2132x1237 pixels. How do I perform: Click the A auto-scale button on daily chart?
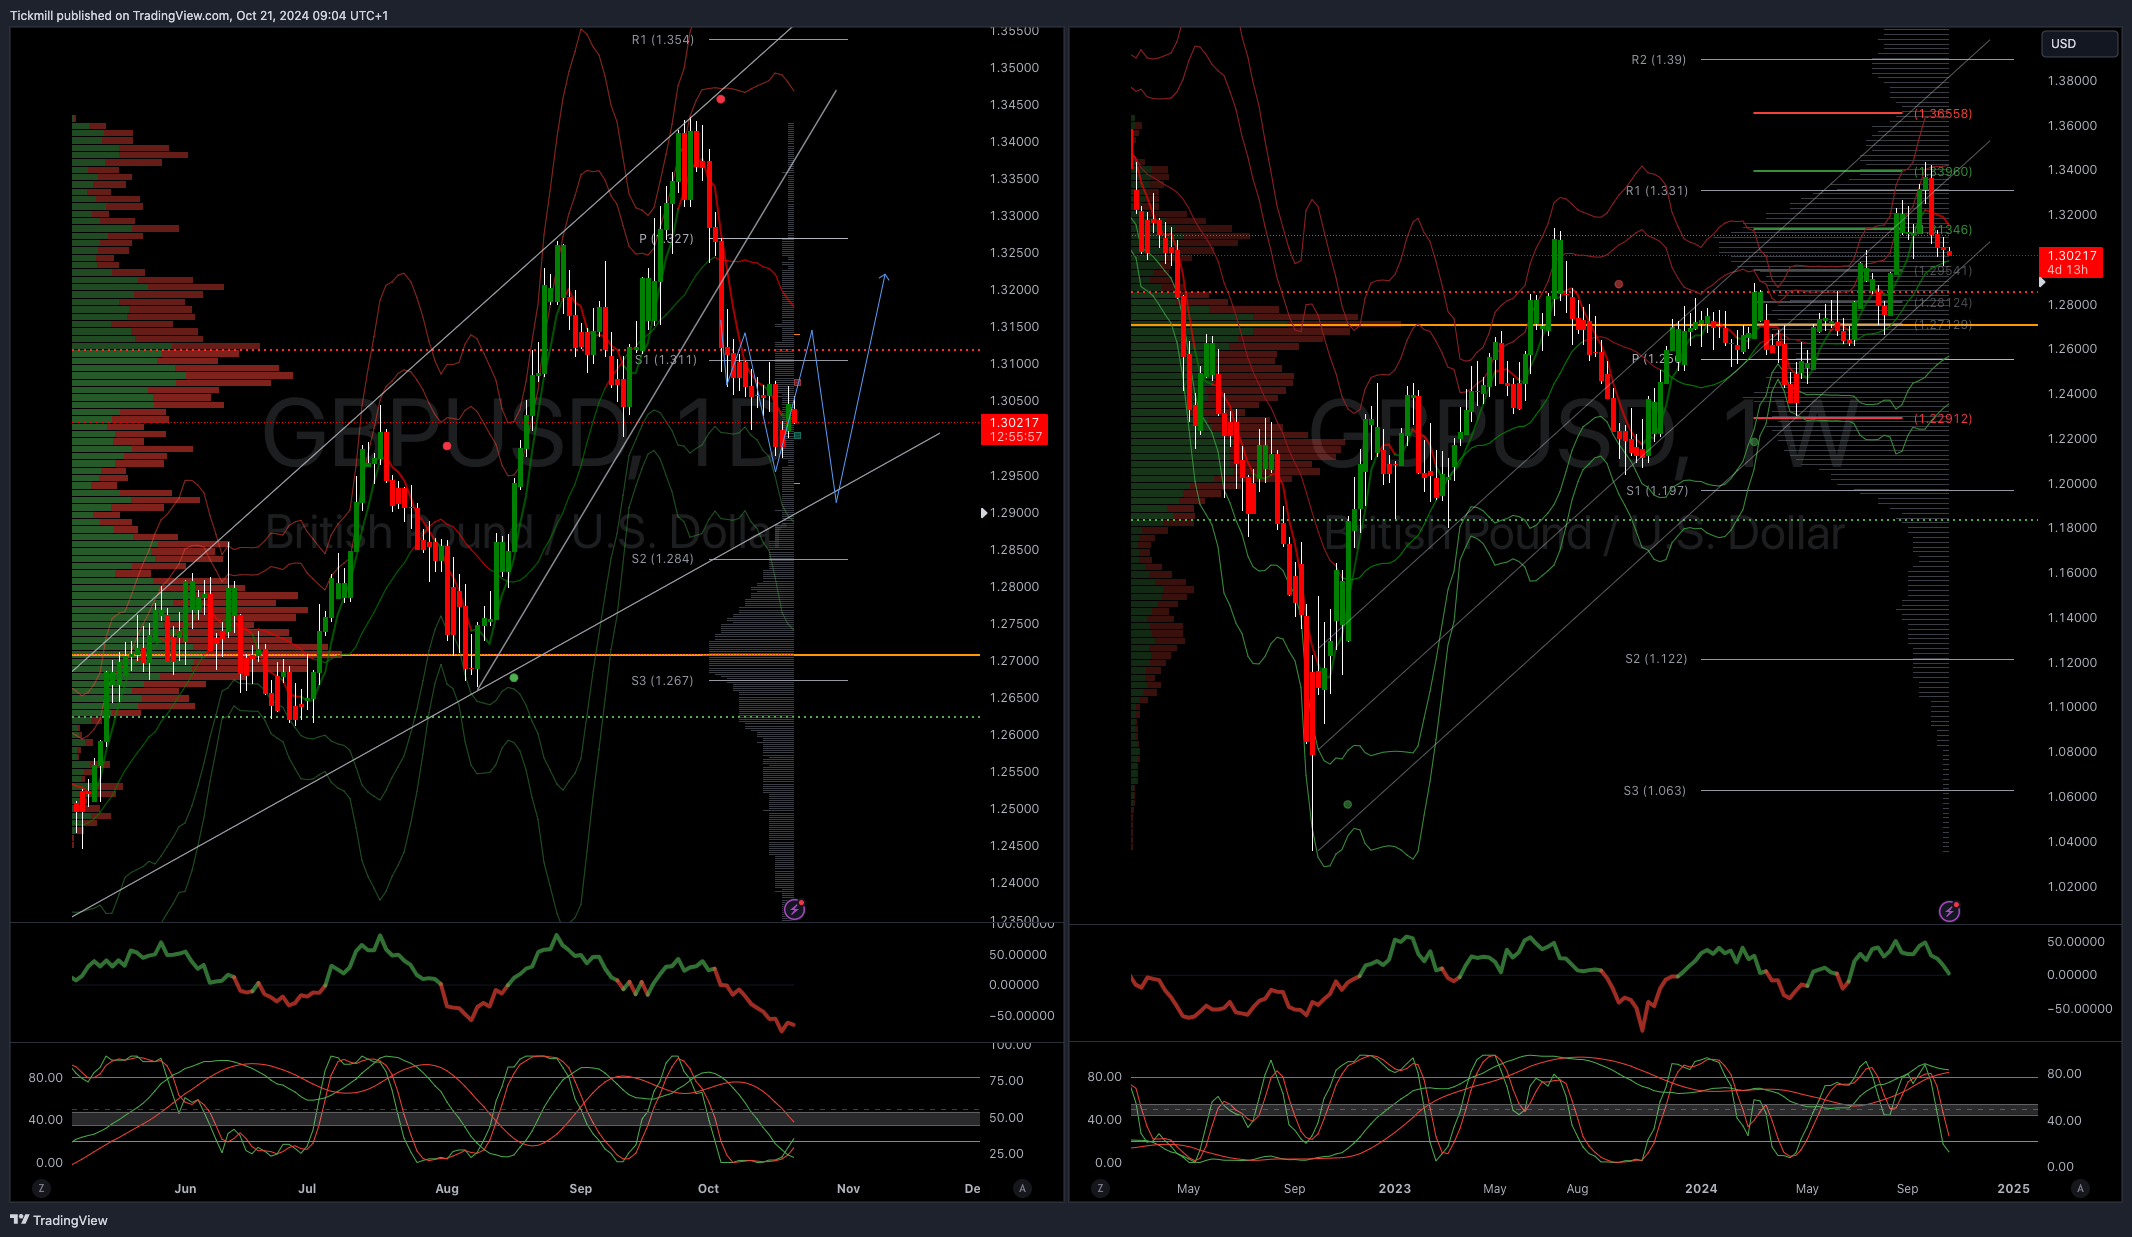pos(1022,1188)
